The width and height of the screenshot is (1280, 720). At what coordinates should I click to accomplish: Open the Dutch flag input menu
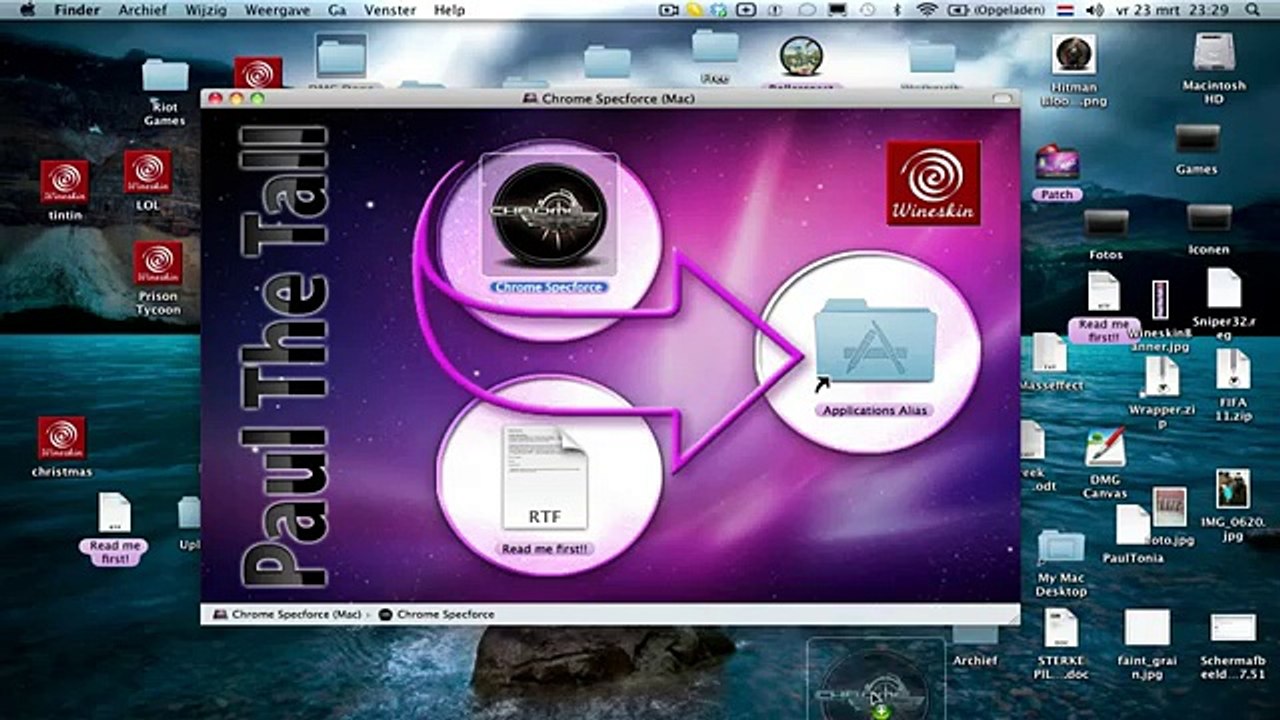(x=1065, y=10)
